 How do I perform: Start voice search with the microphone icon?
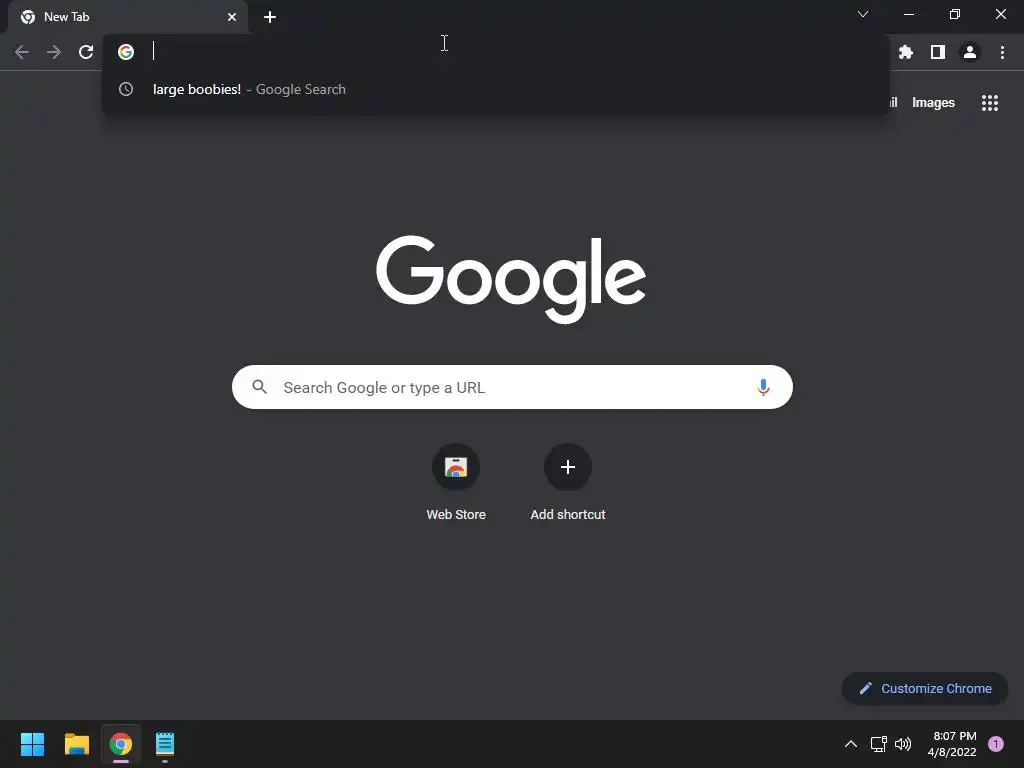(763, 387)
